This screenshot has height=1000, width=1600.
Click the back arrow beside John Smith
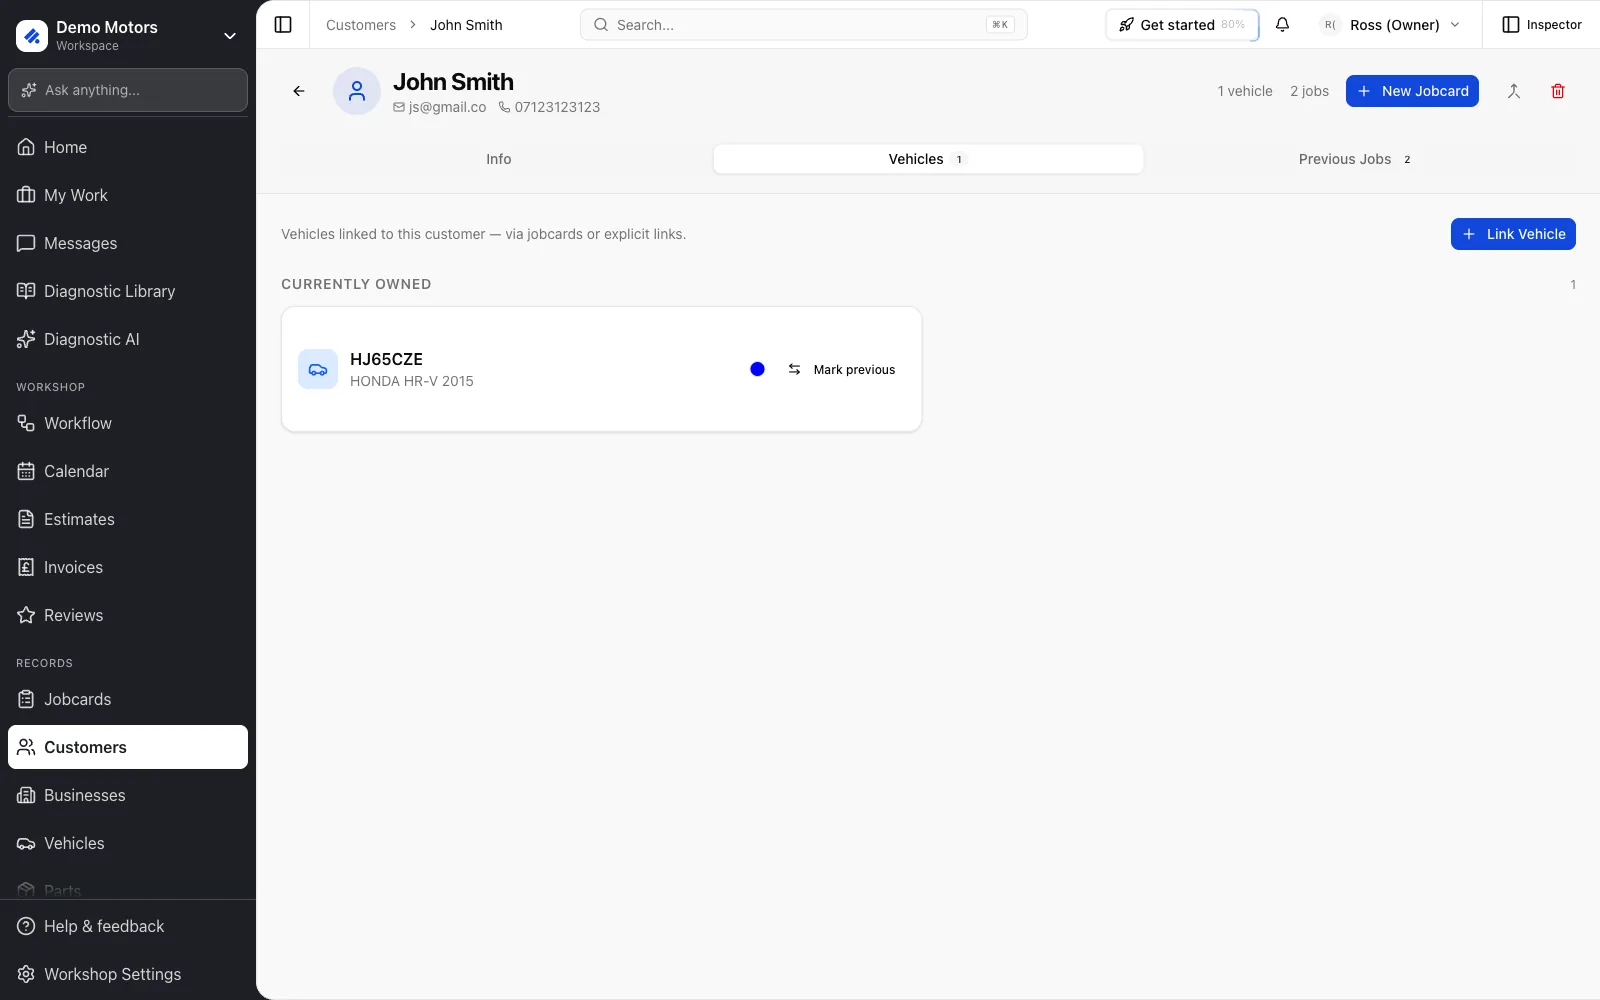299,91
